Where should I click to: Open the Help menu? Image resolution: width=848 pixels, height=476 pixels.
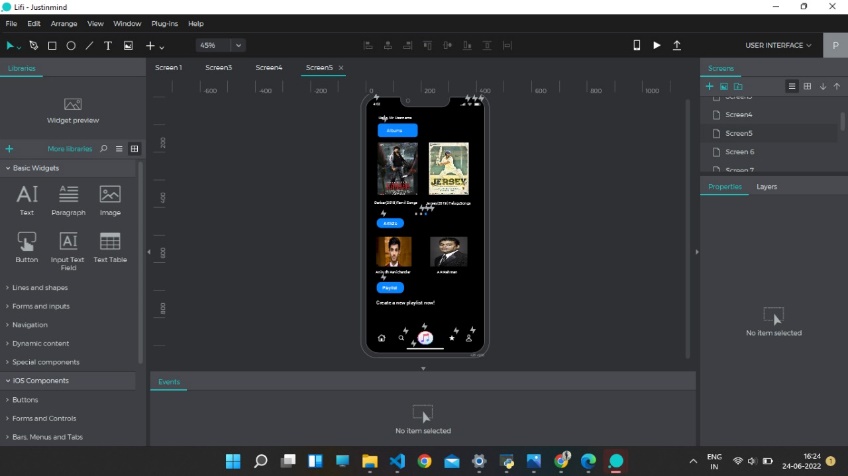point(196,24)
